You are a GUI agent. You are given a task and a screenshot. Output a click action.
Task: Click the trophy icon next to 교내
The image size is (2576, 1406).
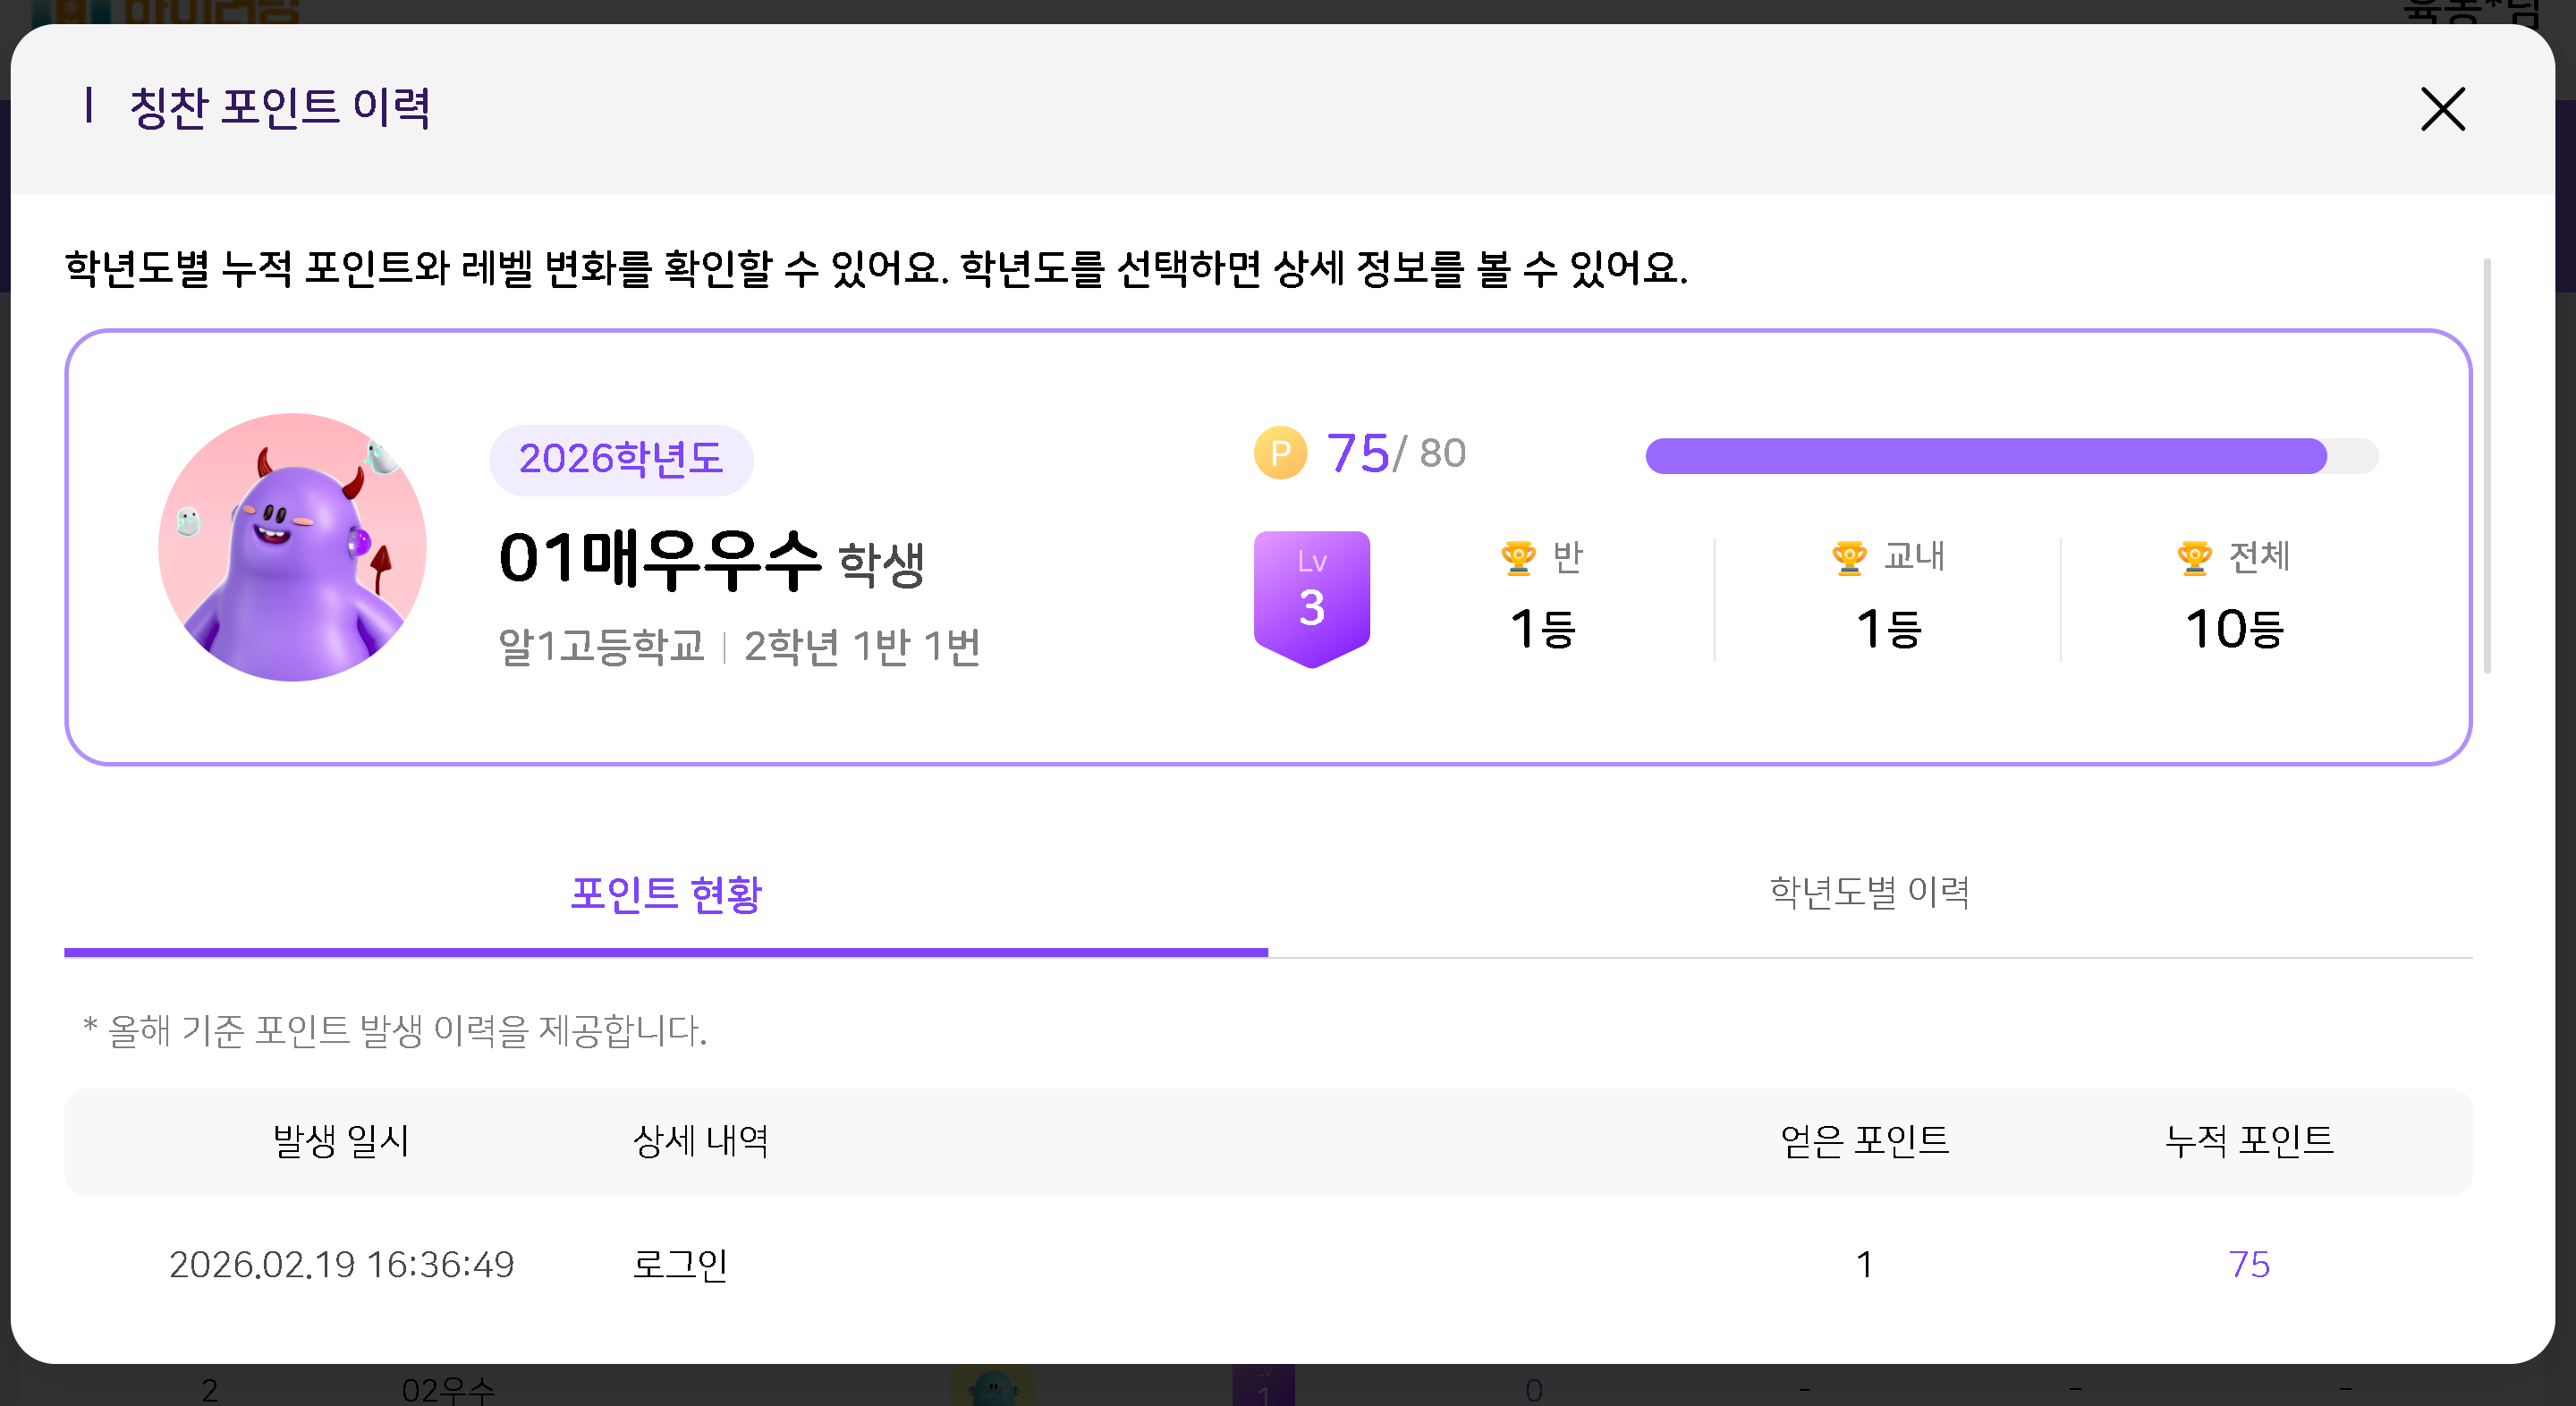(1849, 557)
